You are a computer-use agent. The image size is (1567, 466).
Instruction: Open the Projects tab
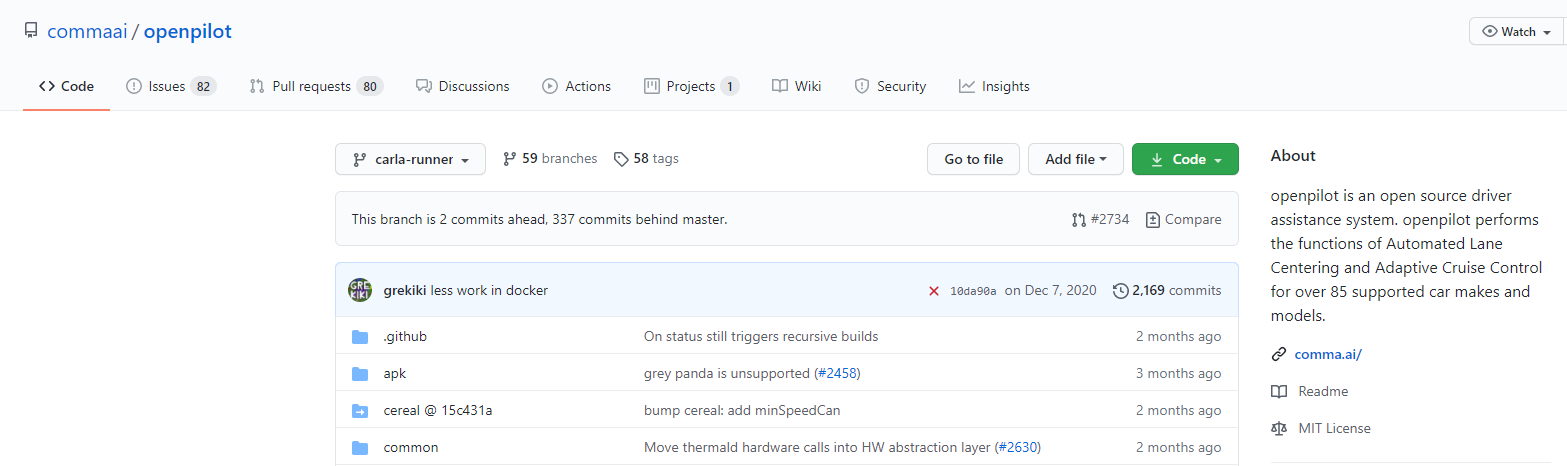[x=691, y=86]
